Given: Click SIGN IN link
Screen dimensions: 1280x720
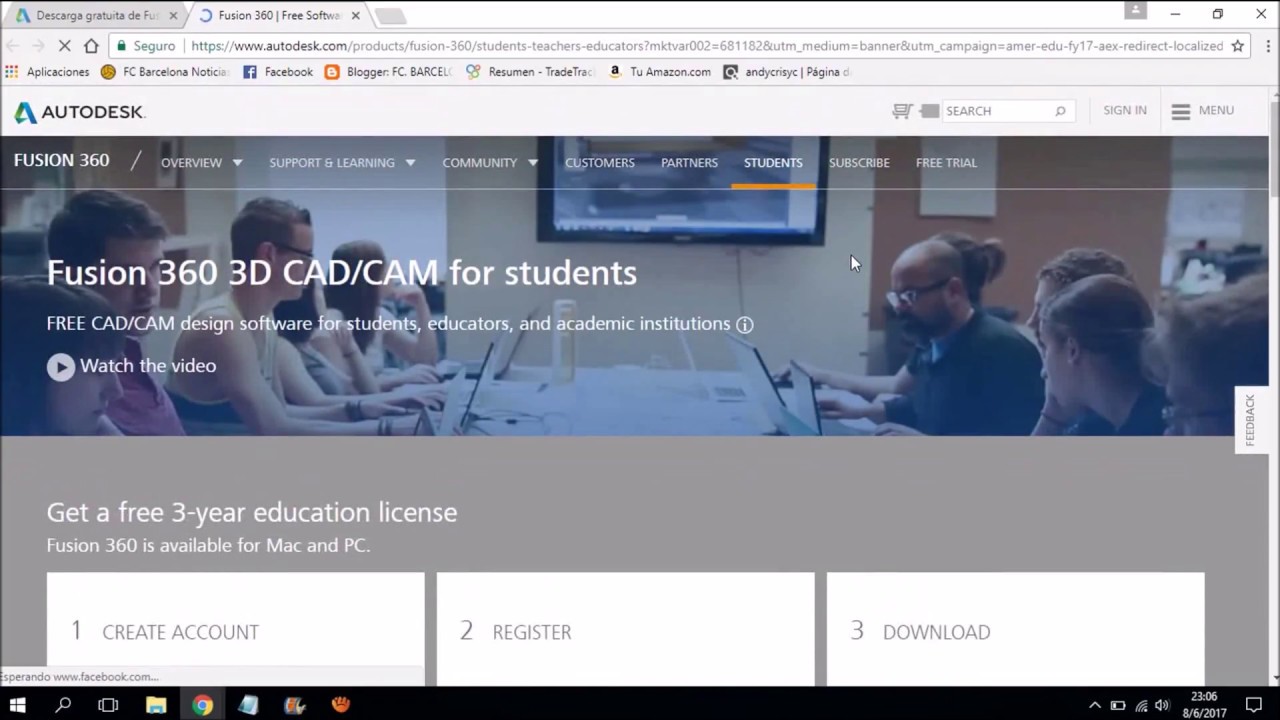Looking at the screenshot, I should point(1125,111).
